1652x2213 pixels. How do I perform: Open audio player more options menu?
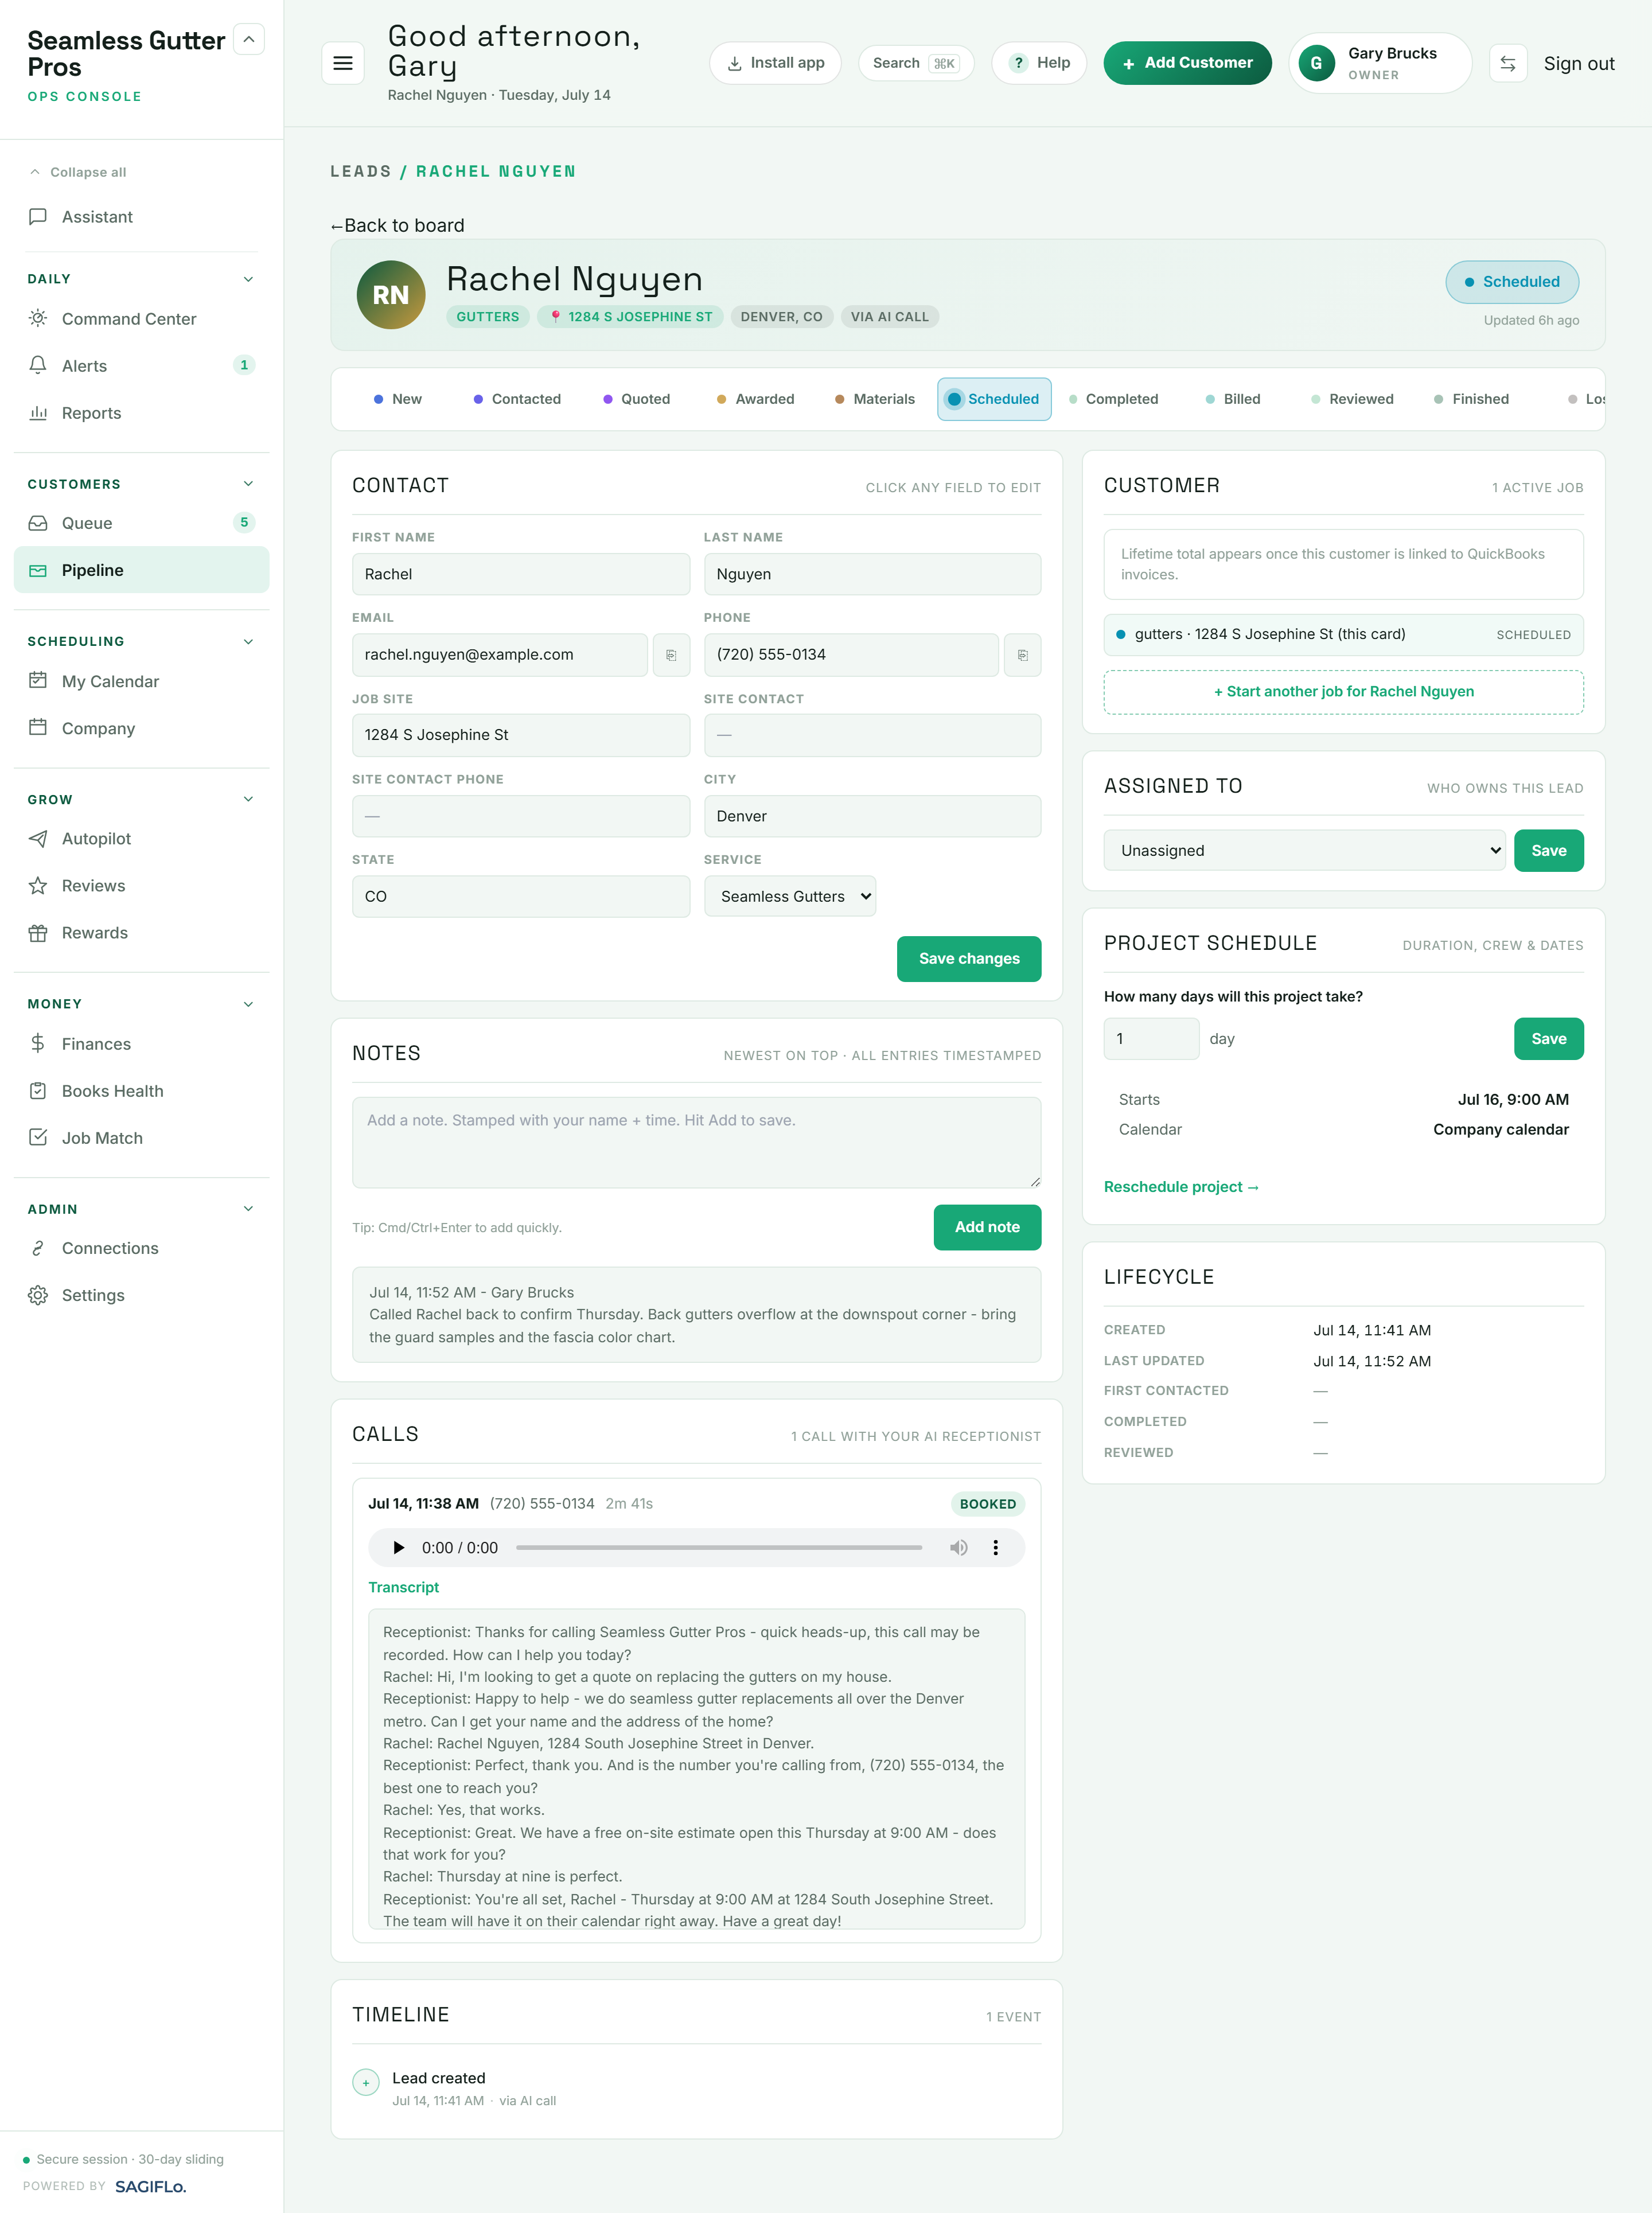click(995, 1547)
